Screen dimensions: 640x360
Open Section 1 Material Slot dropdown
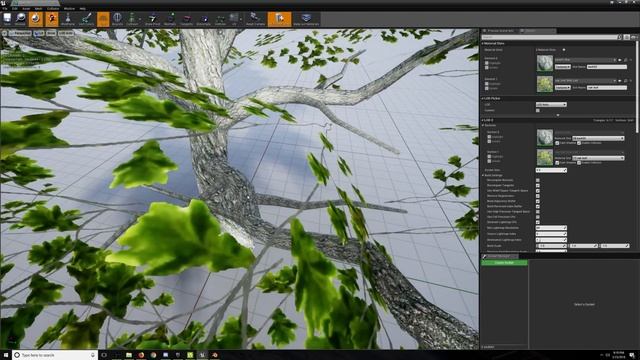tap(598, 158)
